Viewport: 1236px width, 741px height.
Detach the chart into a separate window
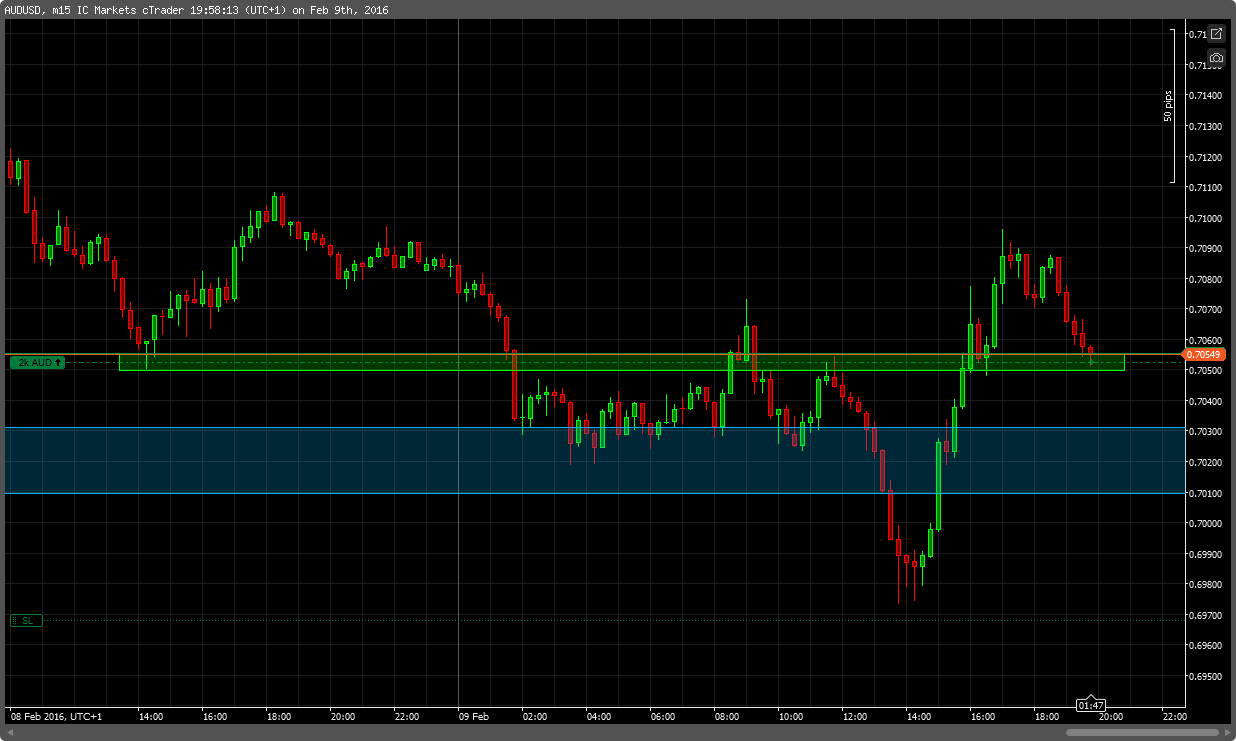(x=1216, y=34)
